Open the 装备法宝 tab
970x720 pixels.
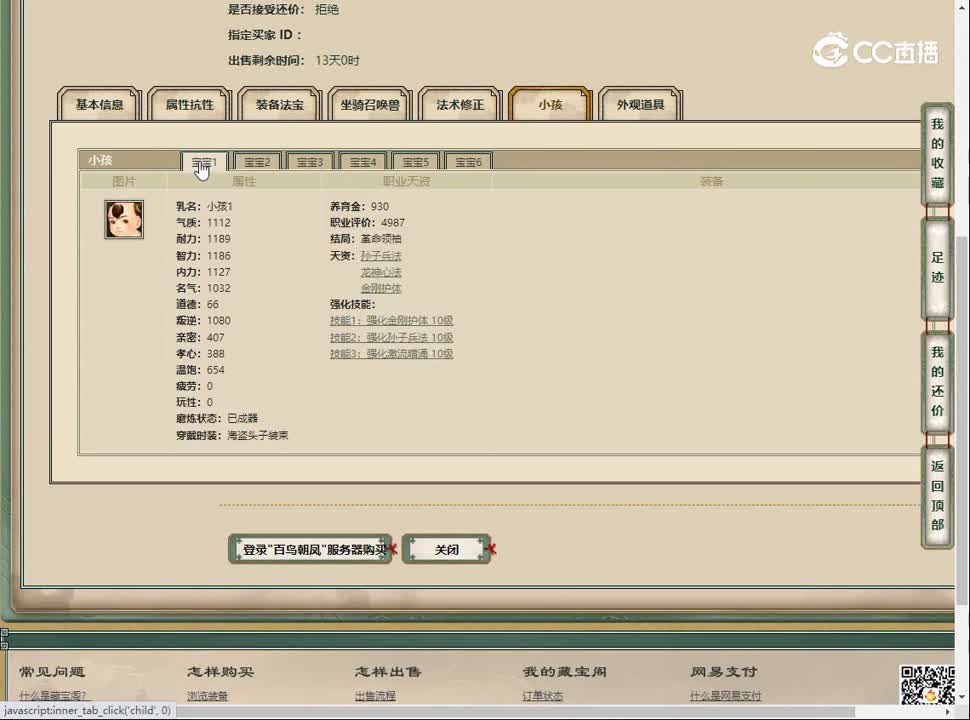coord(280,105)
